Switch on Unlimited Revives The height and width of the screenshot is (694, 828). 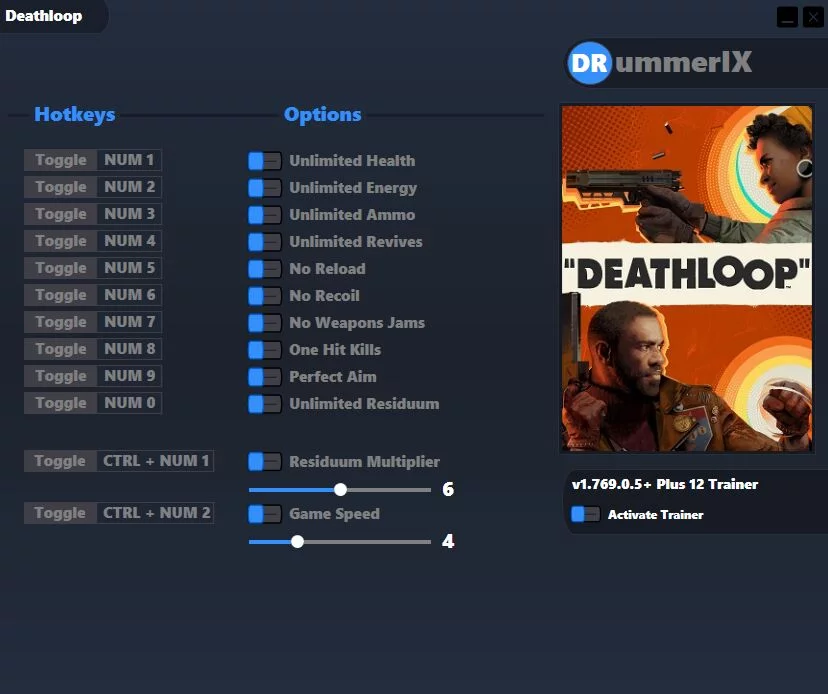(265, 242)
